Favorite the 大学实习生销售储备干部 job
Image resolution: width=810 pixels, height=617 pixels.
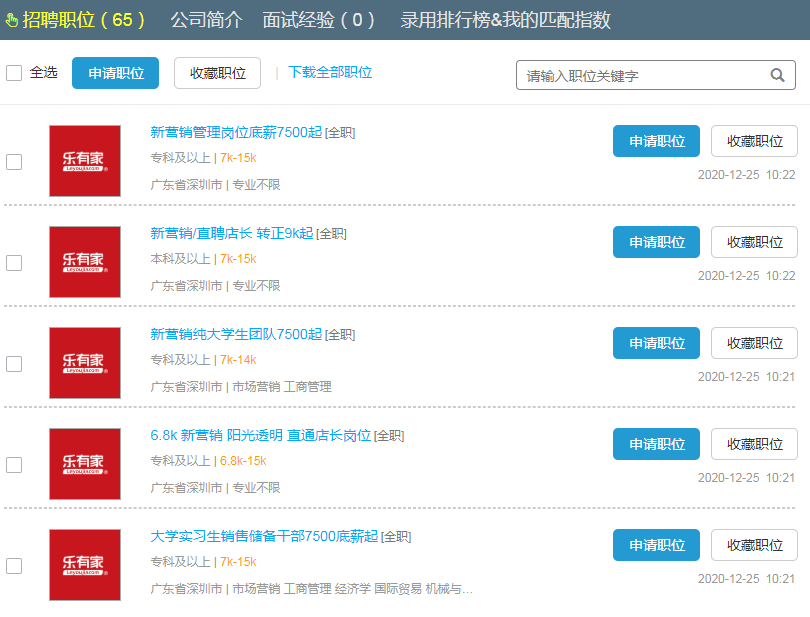(754, 545)
